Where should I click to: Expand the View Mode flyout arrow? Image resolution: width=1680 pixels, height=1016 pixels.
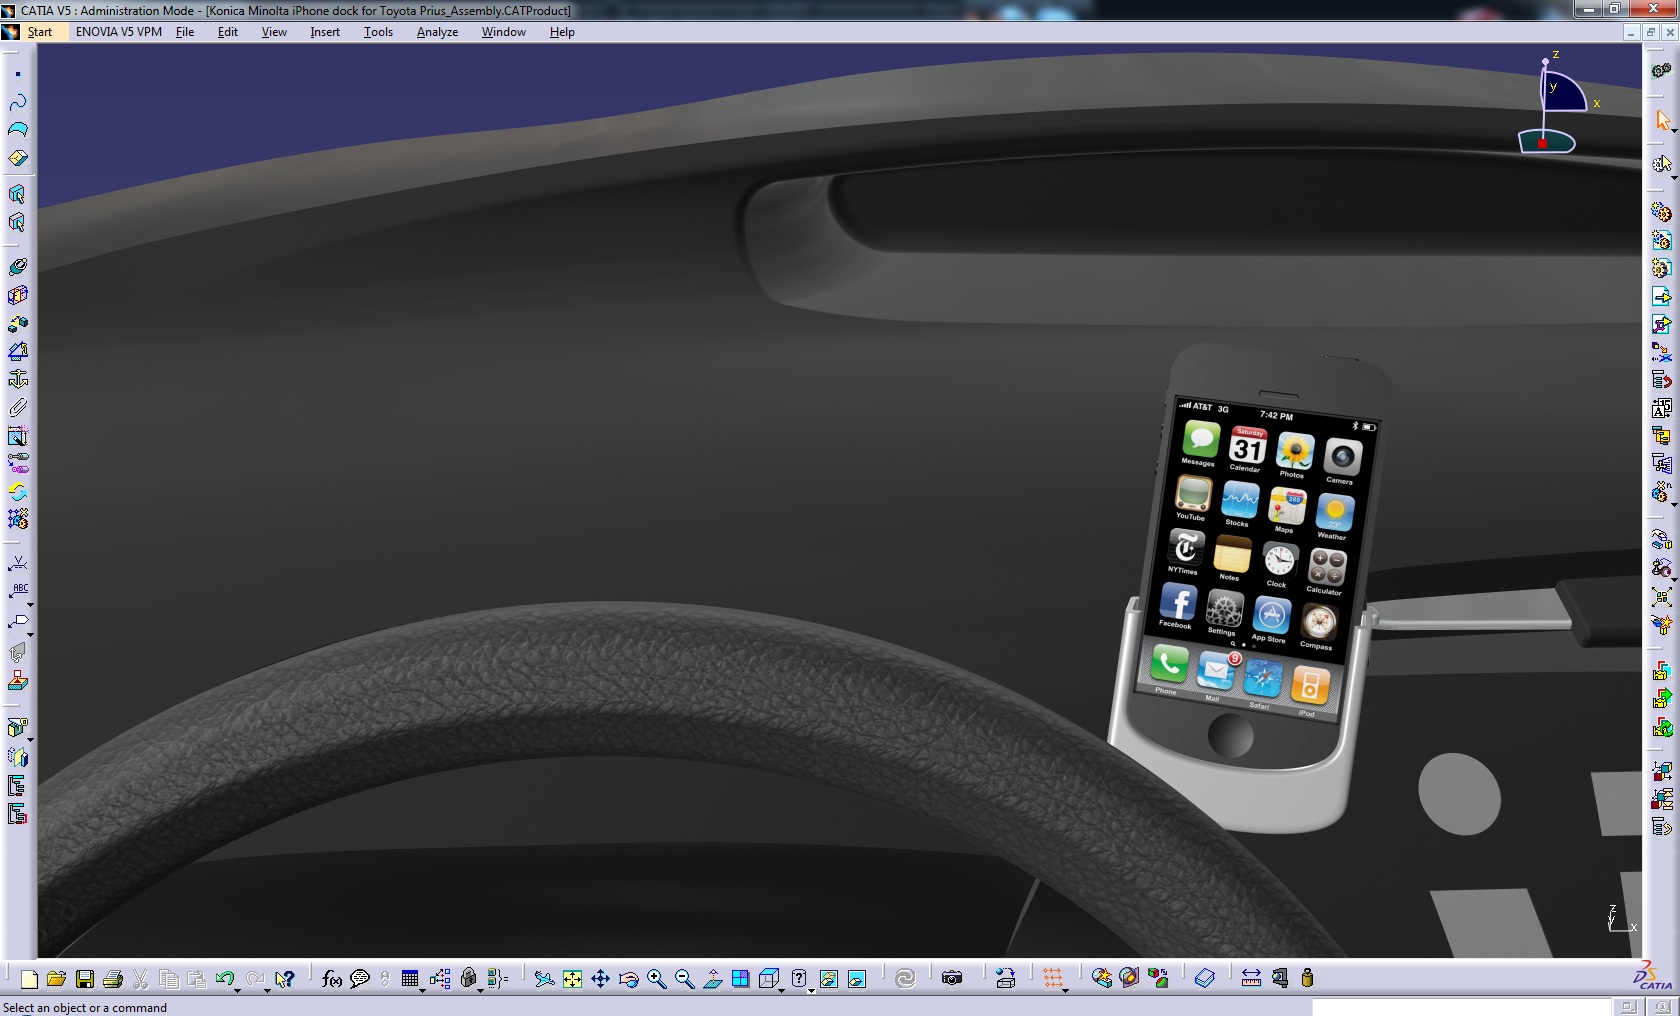[x=811, y=990]
